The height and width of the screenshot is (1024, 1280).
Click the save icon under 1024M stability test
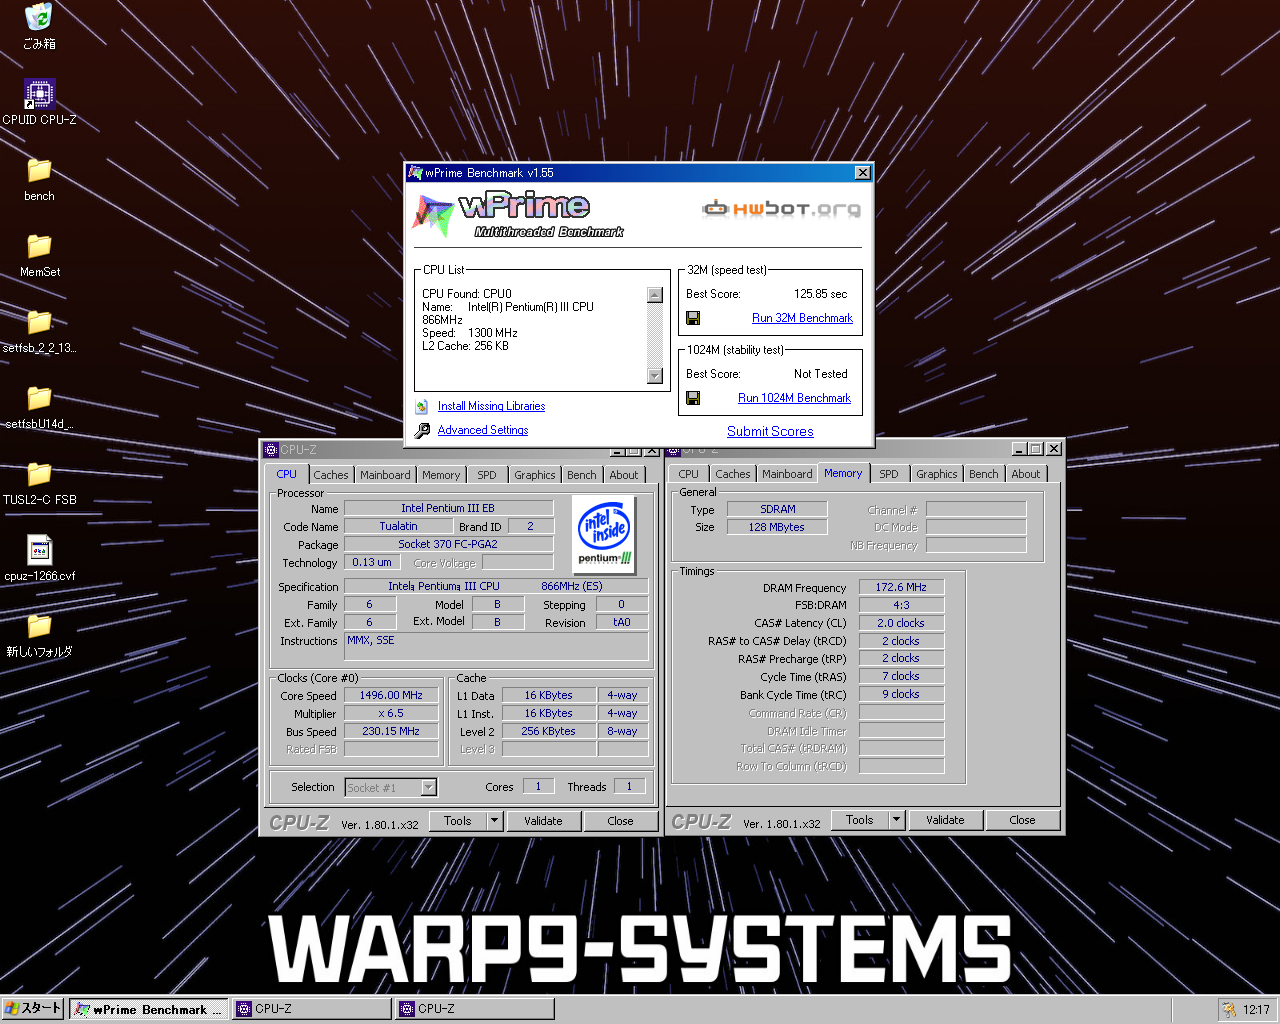point(693,398)
